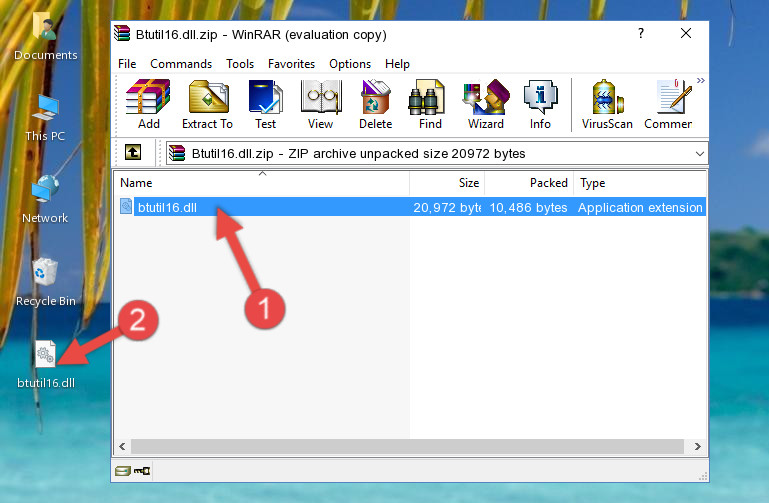Run the Test archive tool
The height and width of the screenshot is (503, 769).
tap(265, 104)
